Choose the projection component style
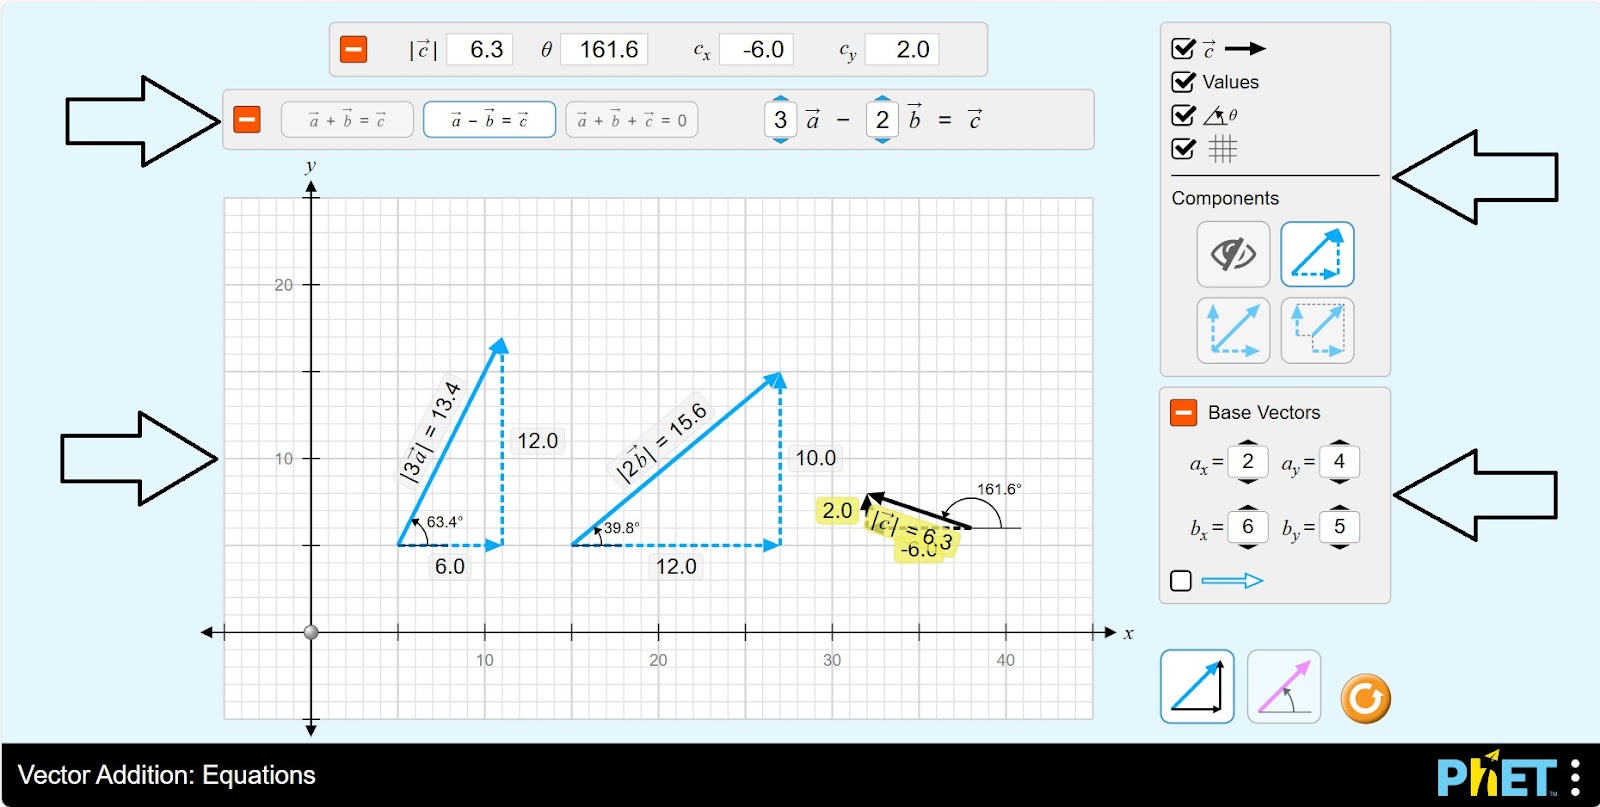Viewport: 1600px width, 807px height. click(1317, 330)
